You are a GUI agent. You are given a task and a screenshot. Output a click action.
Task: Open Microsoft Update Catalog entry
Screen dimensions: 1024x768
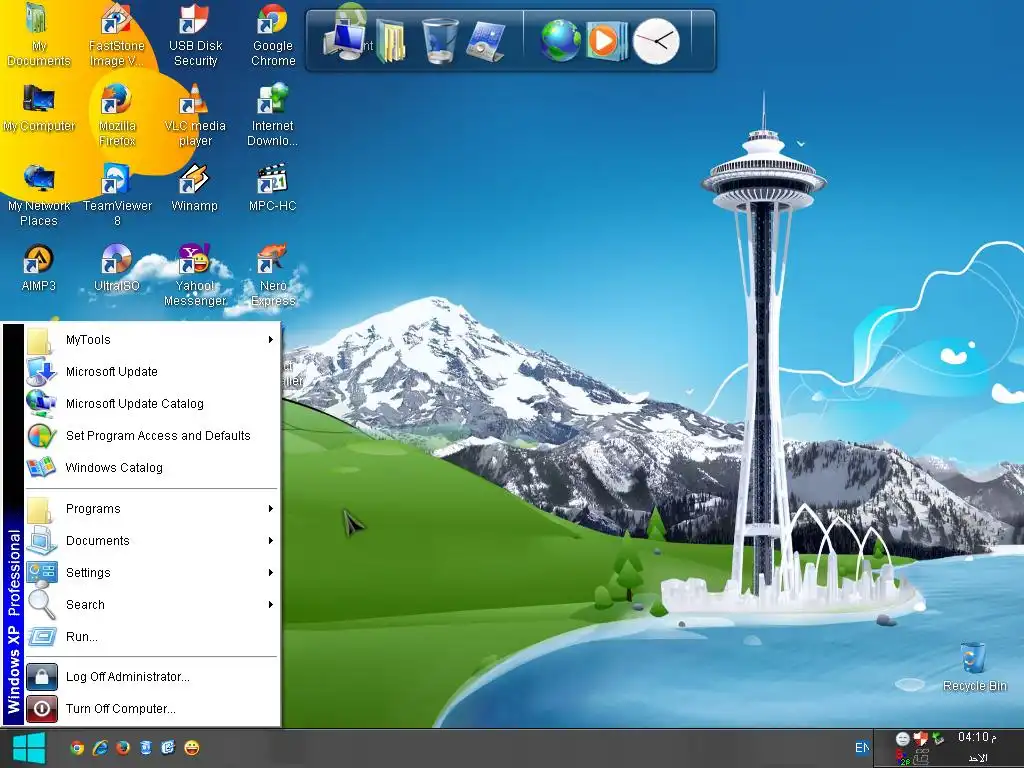153,404
